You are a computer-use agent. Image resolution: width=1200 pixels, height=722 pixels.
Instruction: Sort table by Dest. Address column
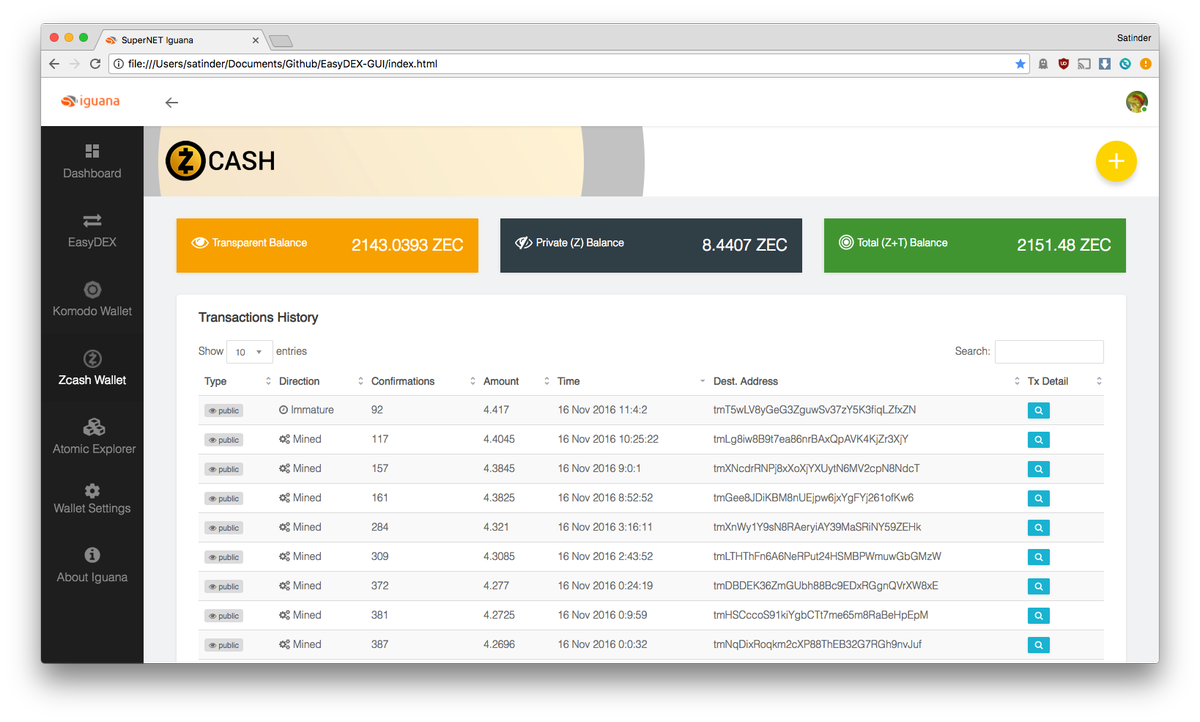pyautogui.click(x=865, y=381)
